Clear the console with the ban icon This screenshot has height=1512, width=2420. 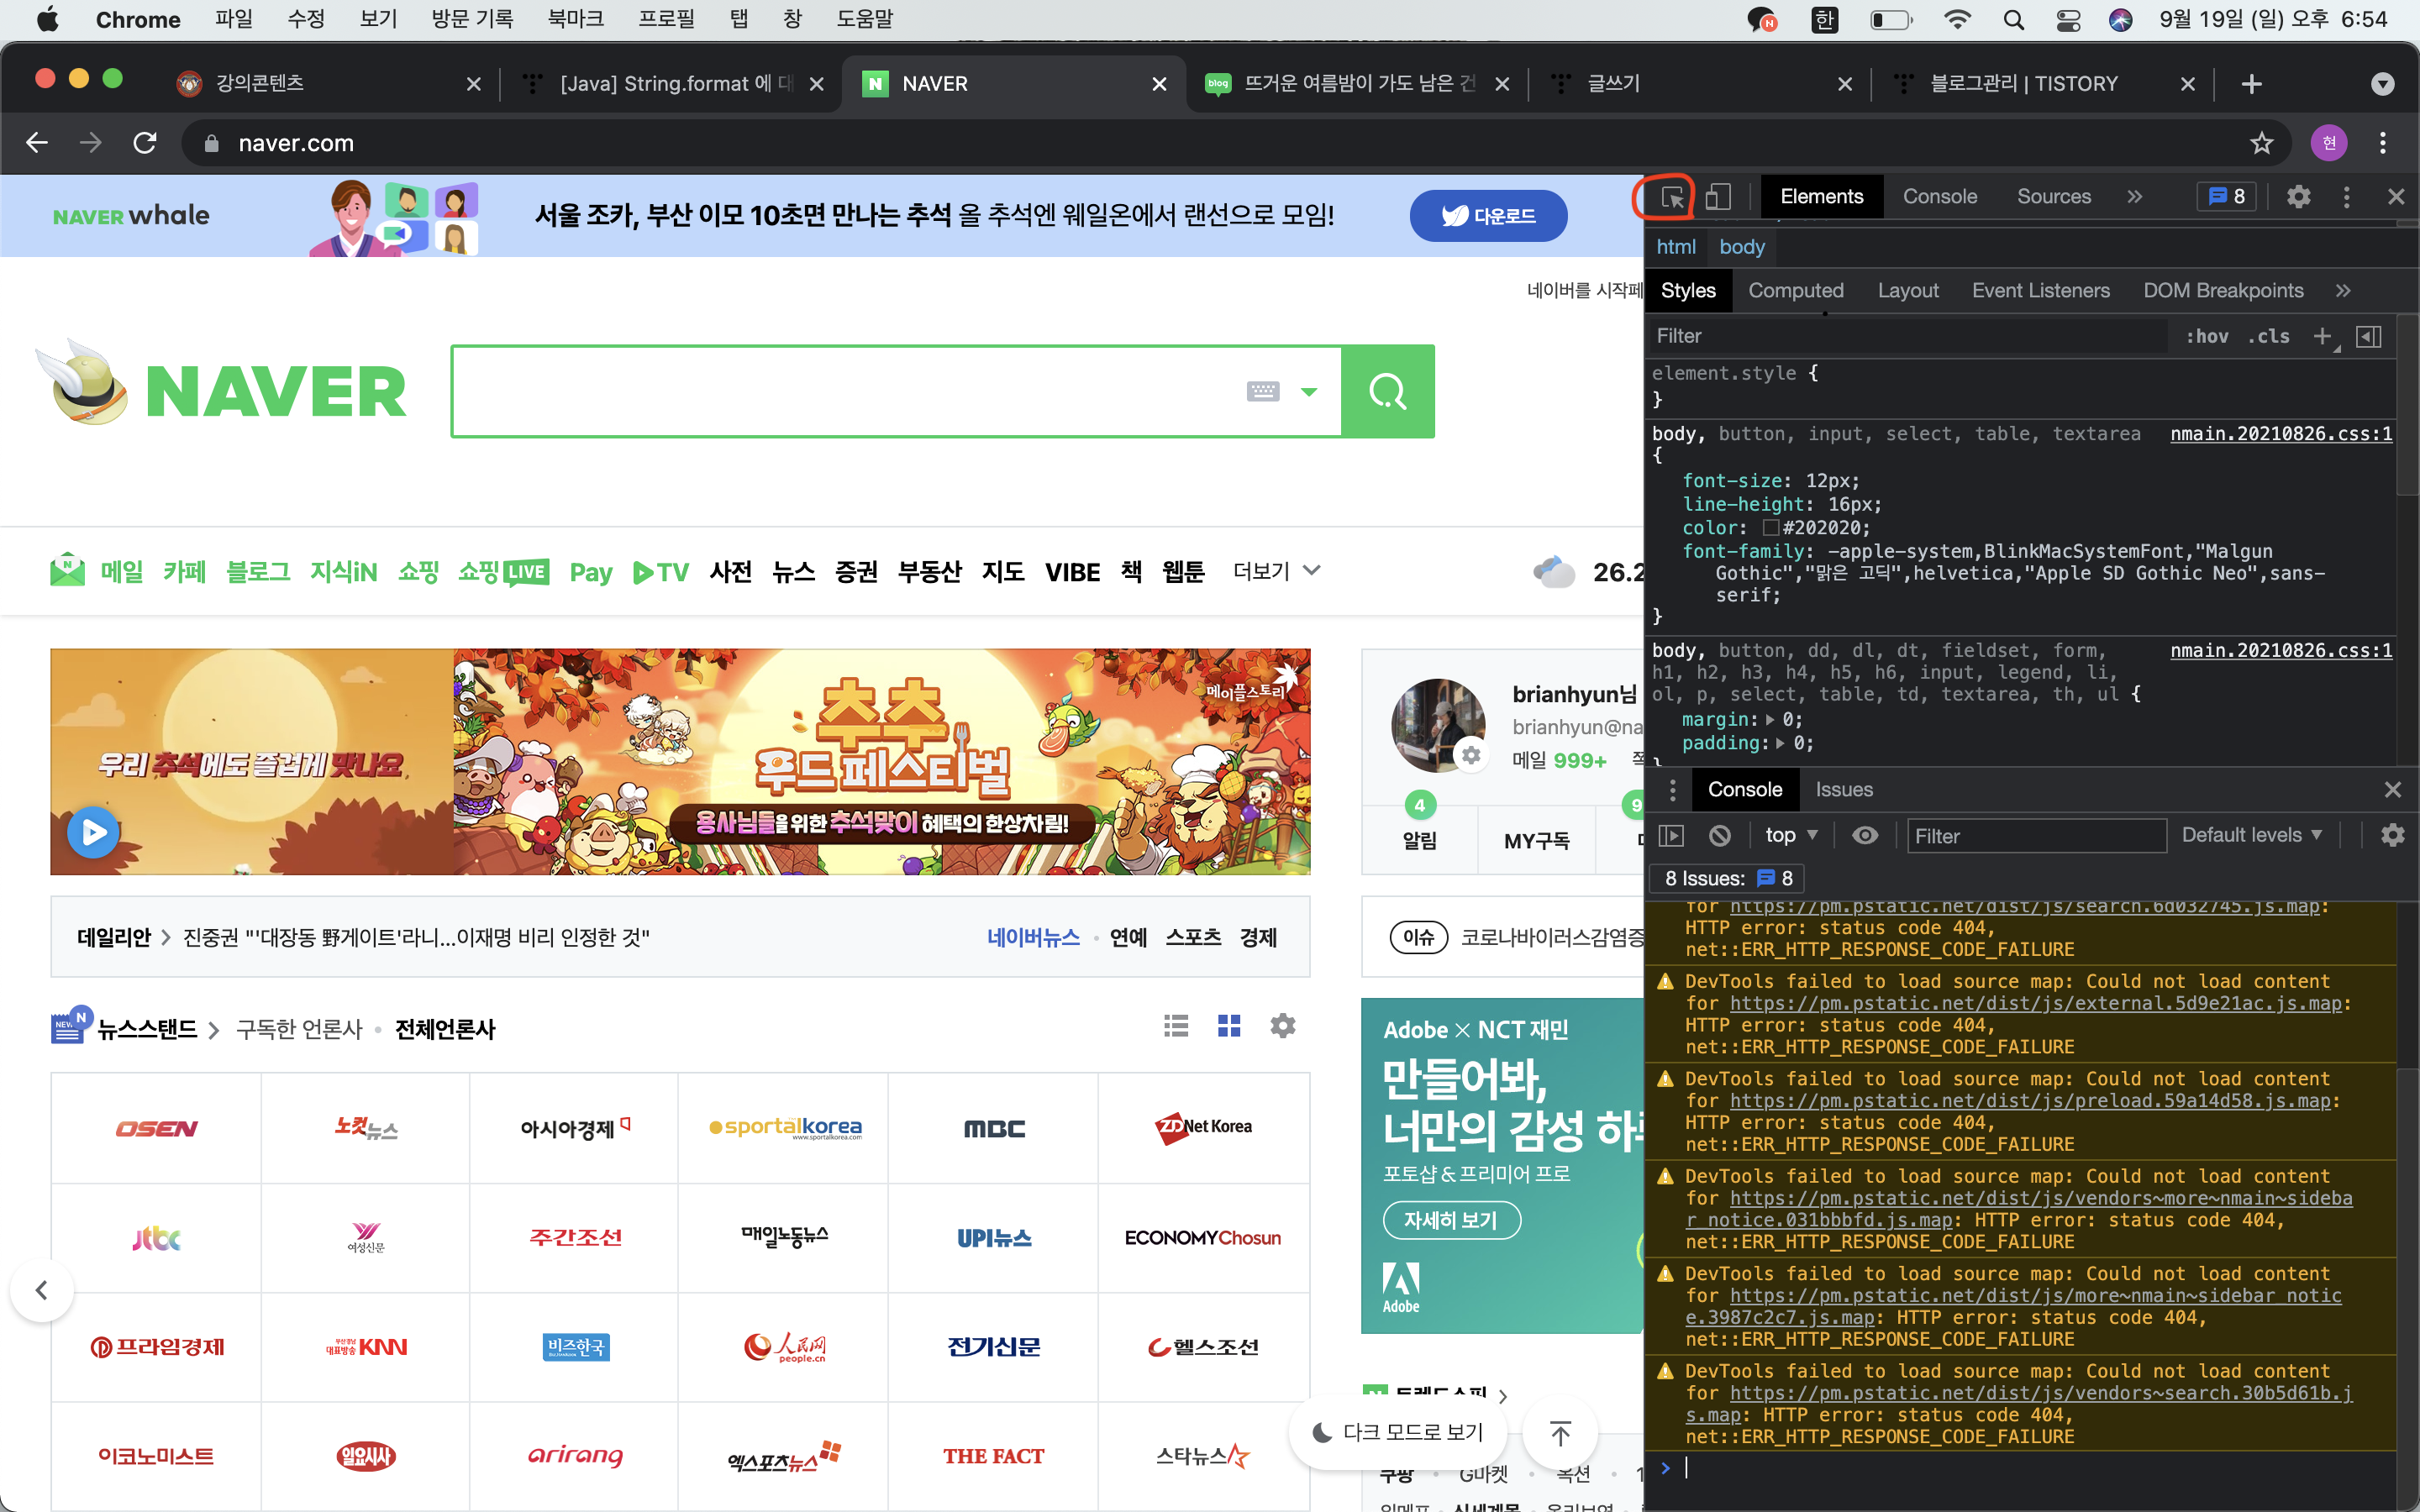(1720, 835)
